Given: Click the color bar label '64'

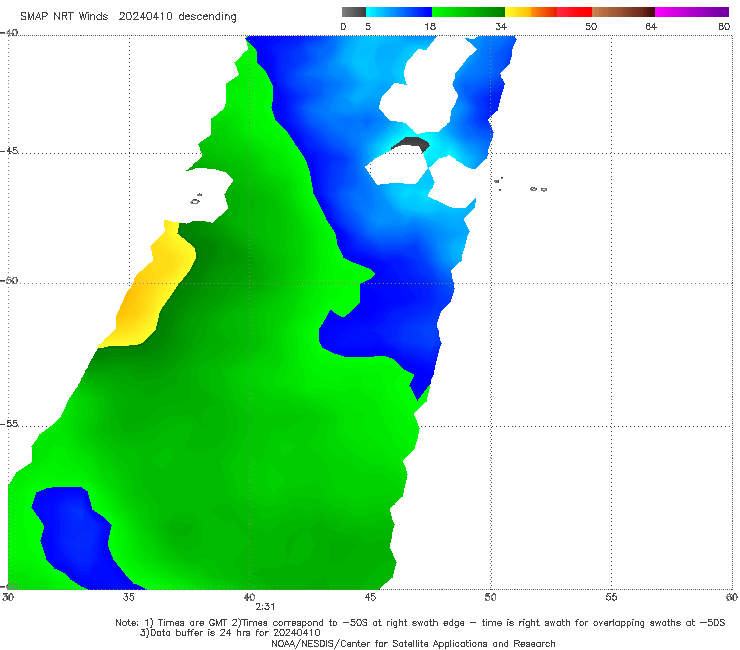Looking at the screenshot, I should 651,27.
